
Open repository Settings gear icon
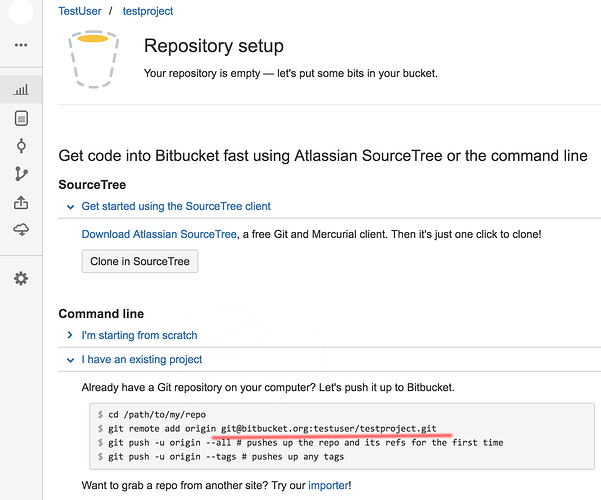coord(21,278)
